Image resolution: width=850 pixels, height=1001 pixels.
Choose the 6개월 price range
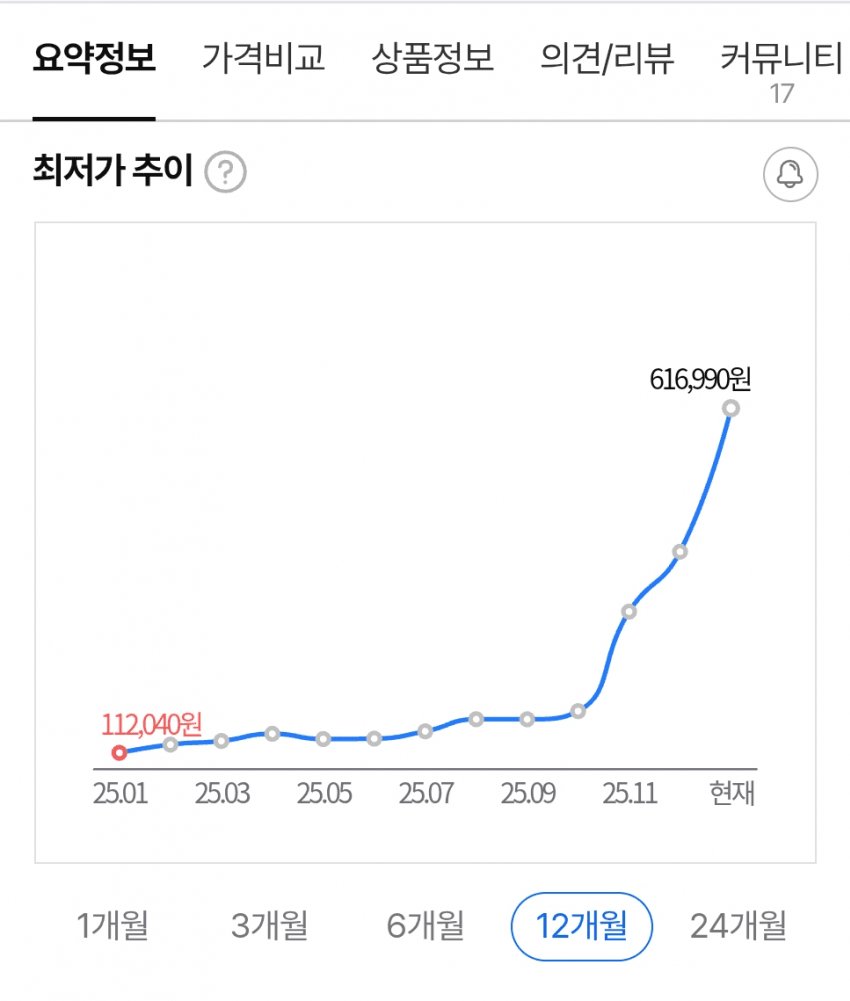(x=425, y=926)
